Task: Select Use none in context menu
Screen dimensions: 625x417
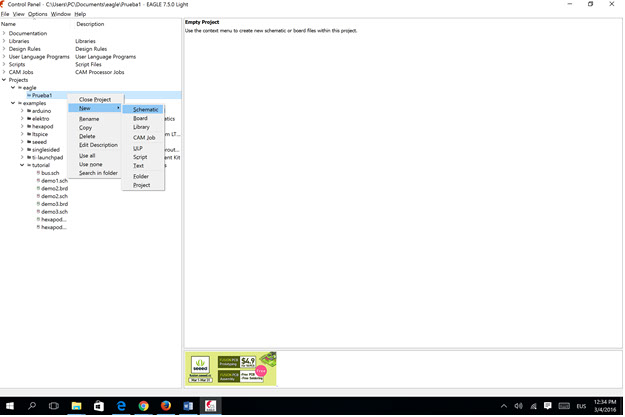Action: tap(95, 164)
